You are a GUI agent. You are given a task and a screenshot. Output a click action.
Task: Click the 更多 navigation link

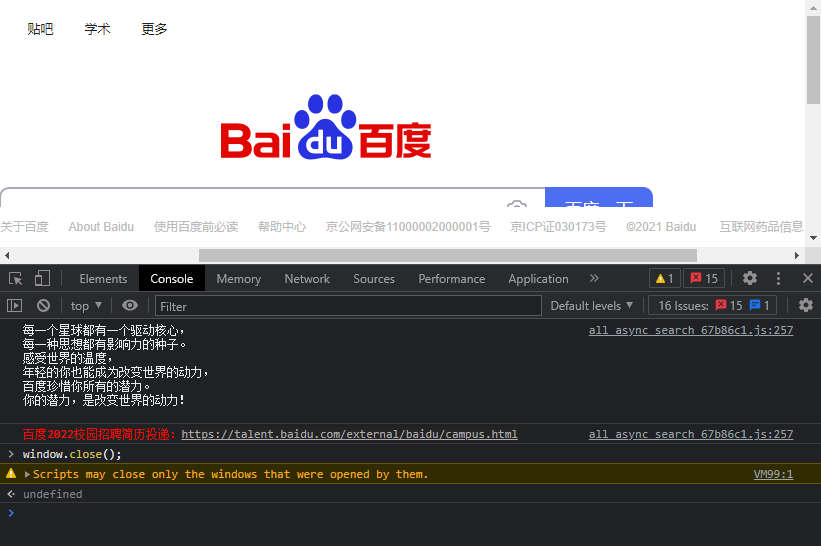[x=154, y=29]
